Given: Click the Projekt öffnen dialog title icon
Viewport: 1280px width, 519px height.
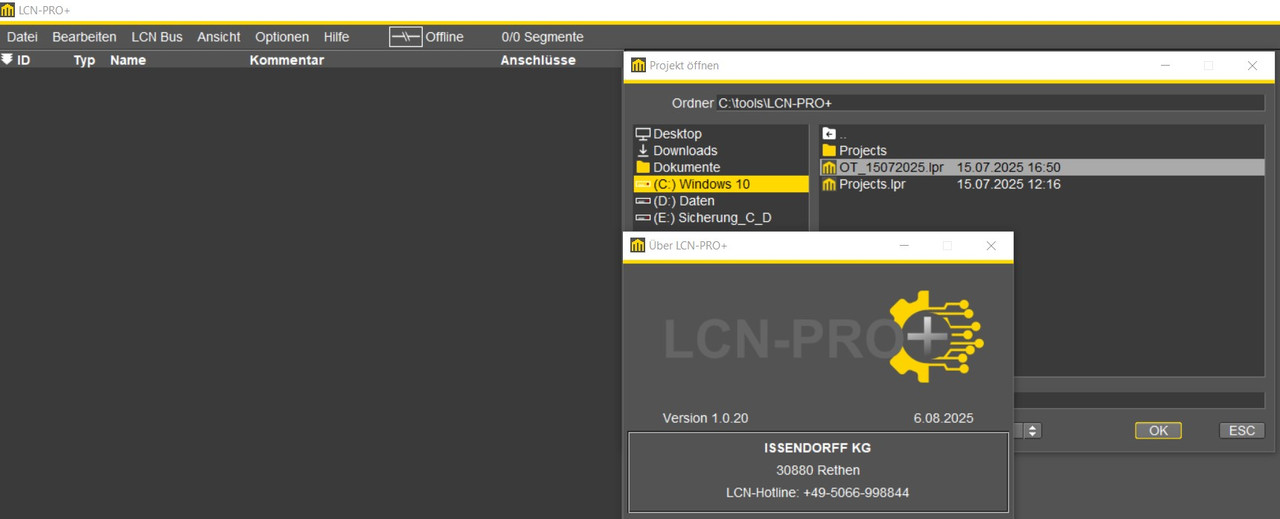Looking at the screenshot, I should tap(638, 65).
